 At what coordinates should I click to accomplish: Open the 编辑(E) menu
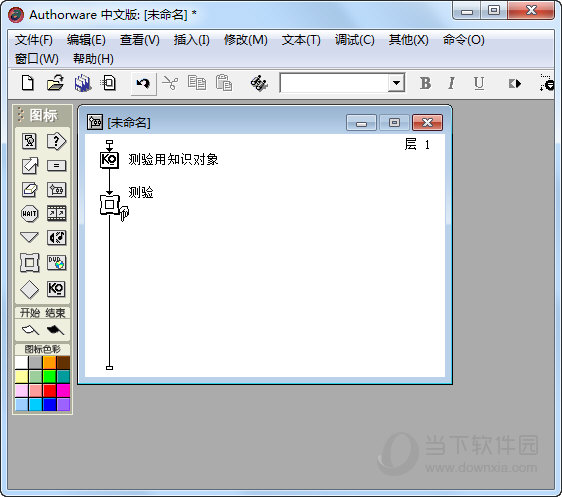tap(86, 40)
